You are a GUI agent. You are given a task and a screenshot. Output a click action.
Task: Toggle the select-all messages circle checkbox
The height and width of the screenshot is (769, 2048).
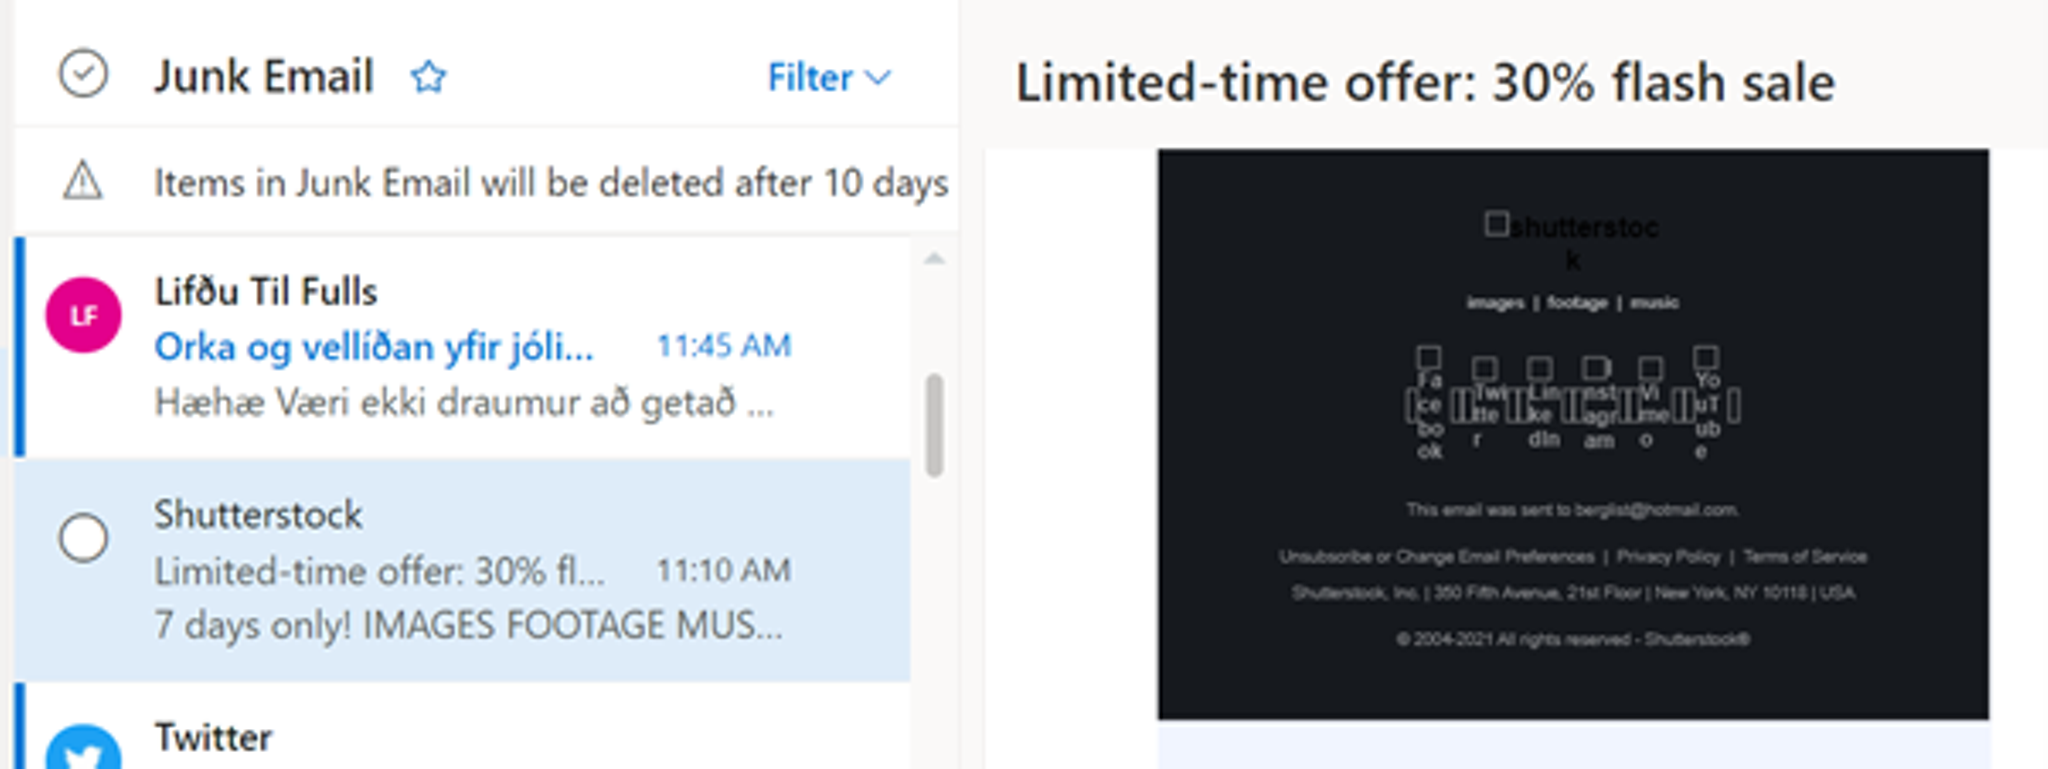coord(83,74)
